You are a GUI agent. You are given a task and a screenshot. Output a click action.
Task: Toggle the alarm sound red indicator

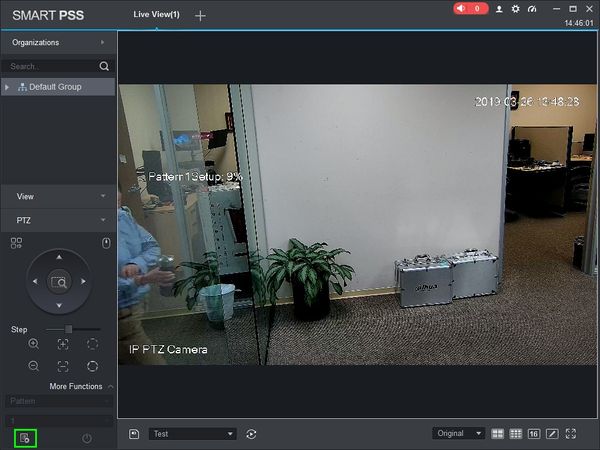tap(471, 8)
